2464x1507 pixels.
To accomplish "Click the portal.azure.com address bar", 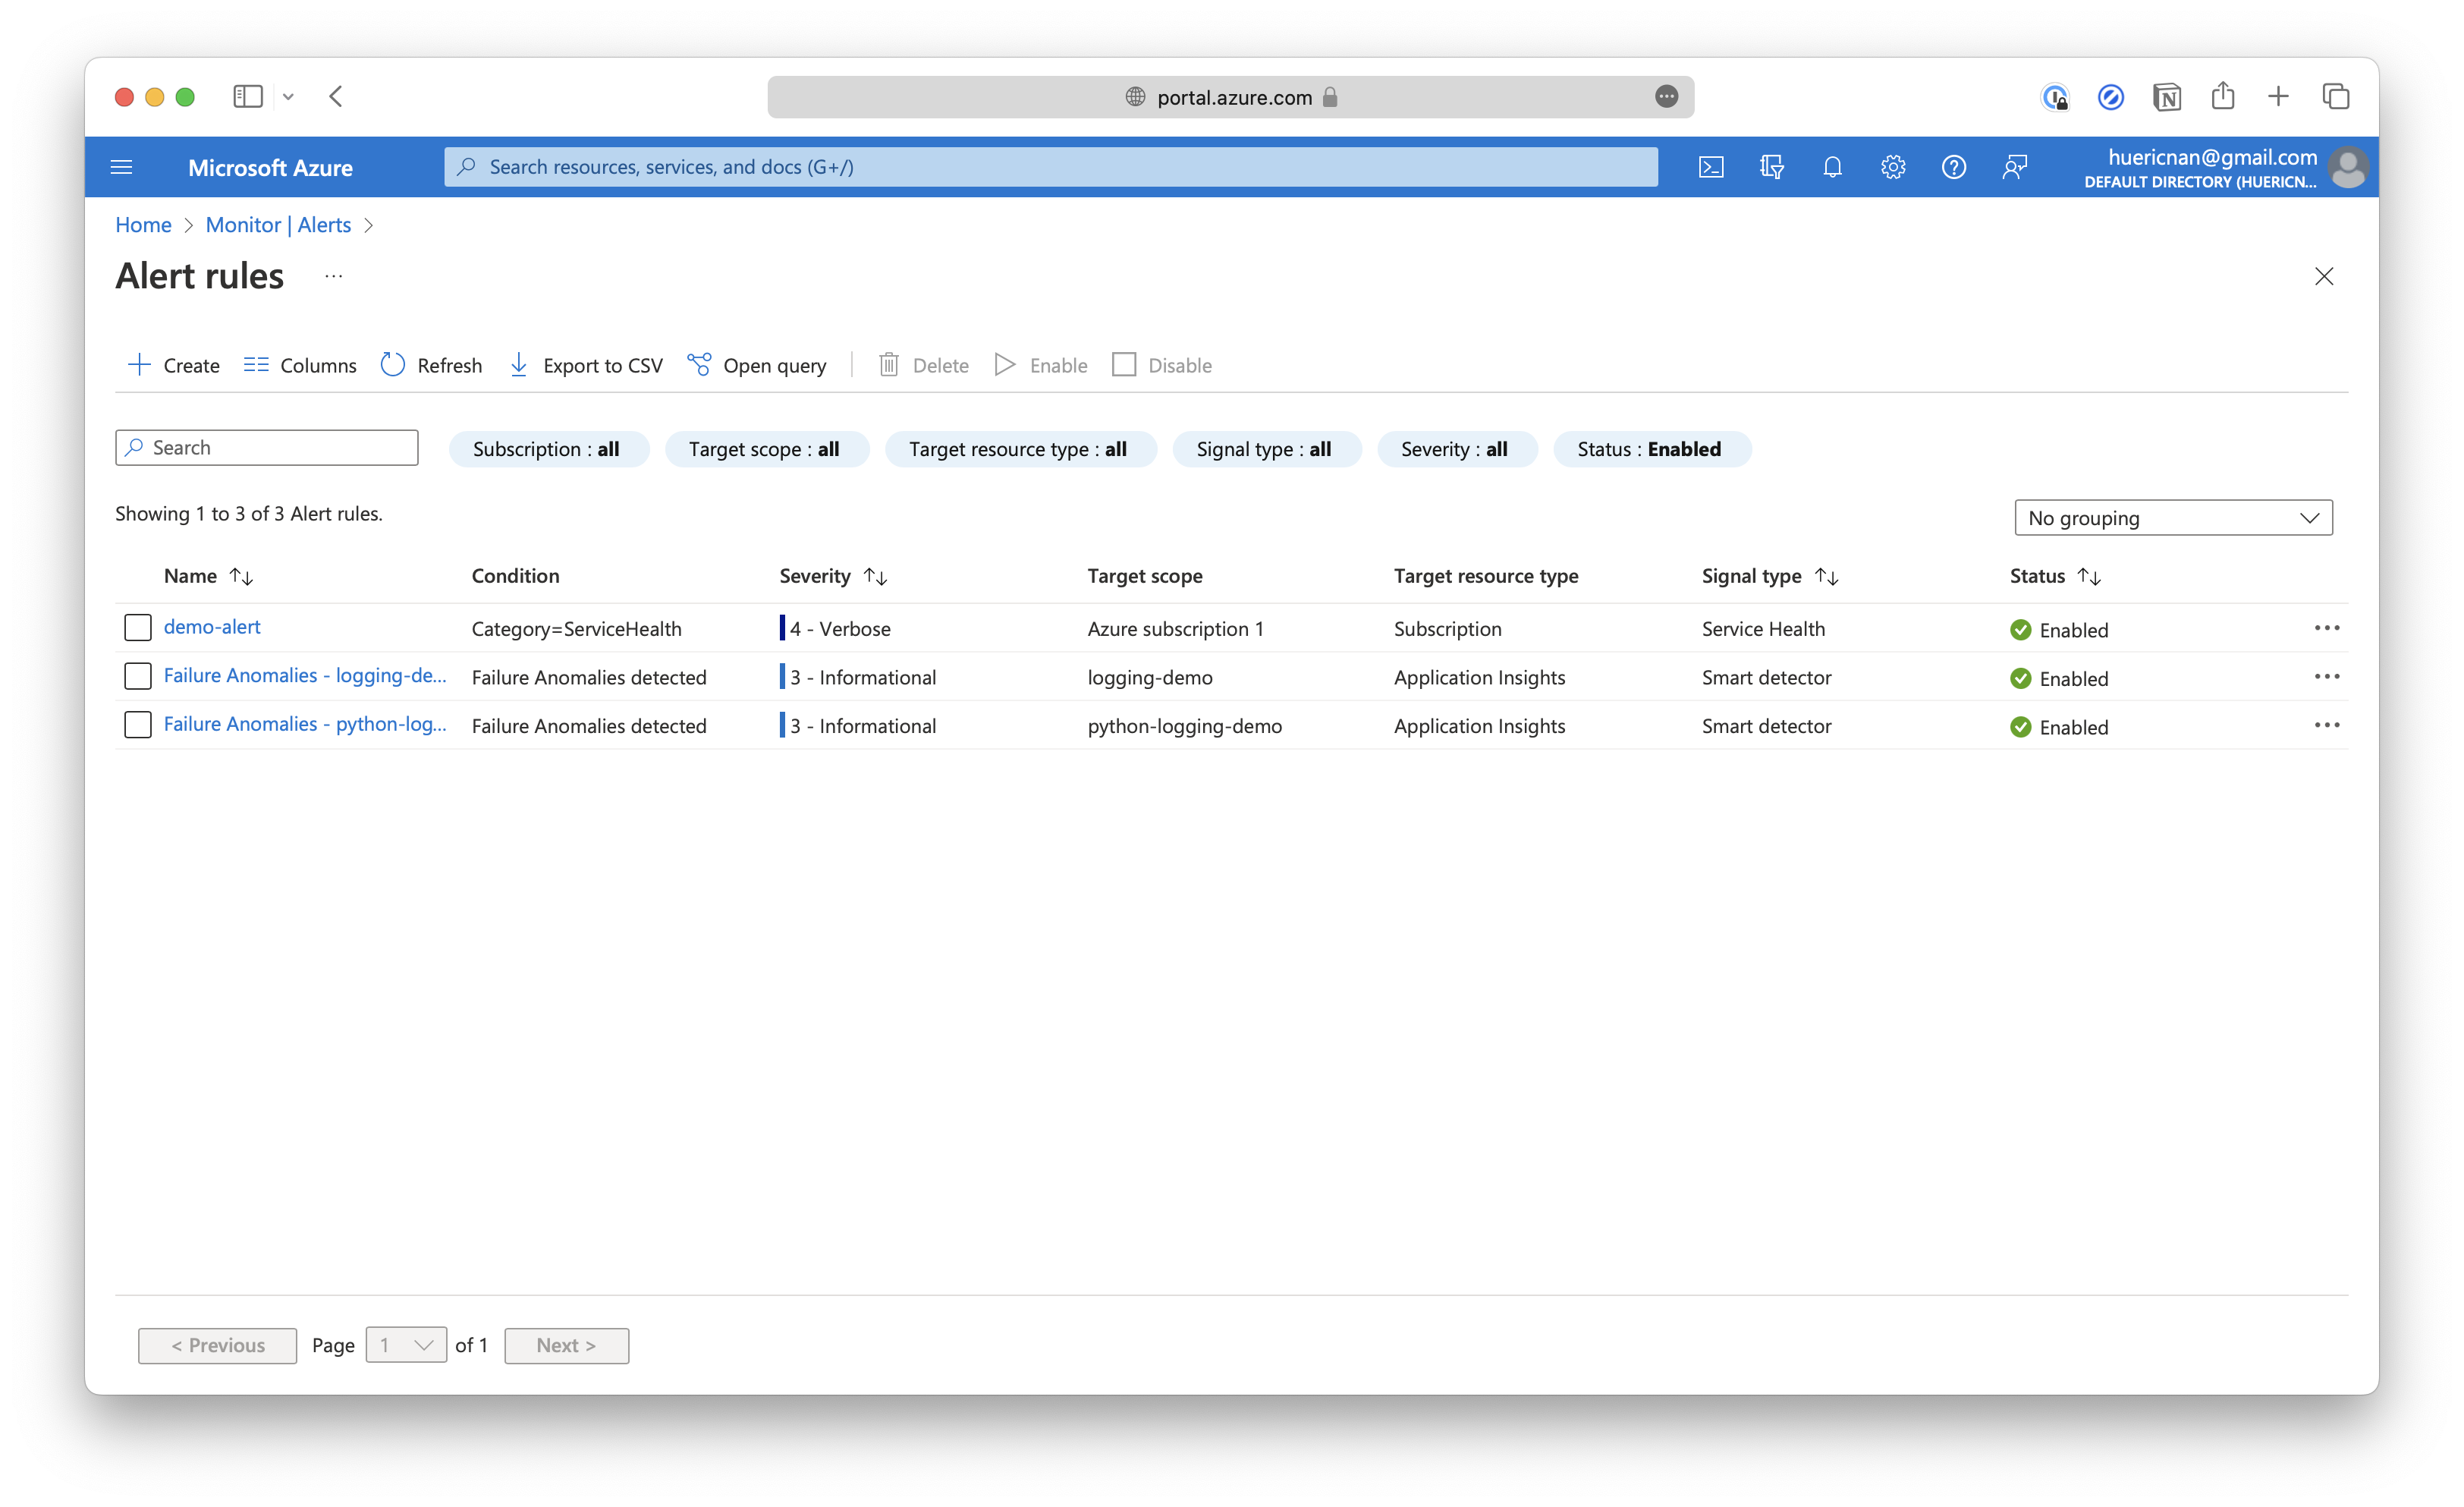I will pos(1230,97).
